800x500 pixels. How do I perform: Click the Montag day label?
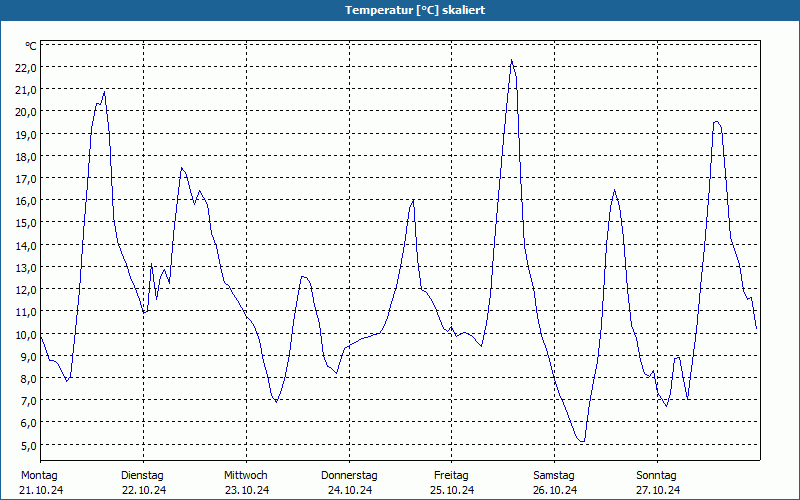pyautogui.click(x=39, y=476)
